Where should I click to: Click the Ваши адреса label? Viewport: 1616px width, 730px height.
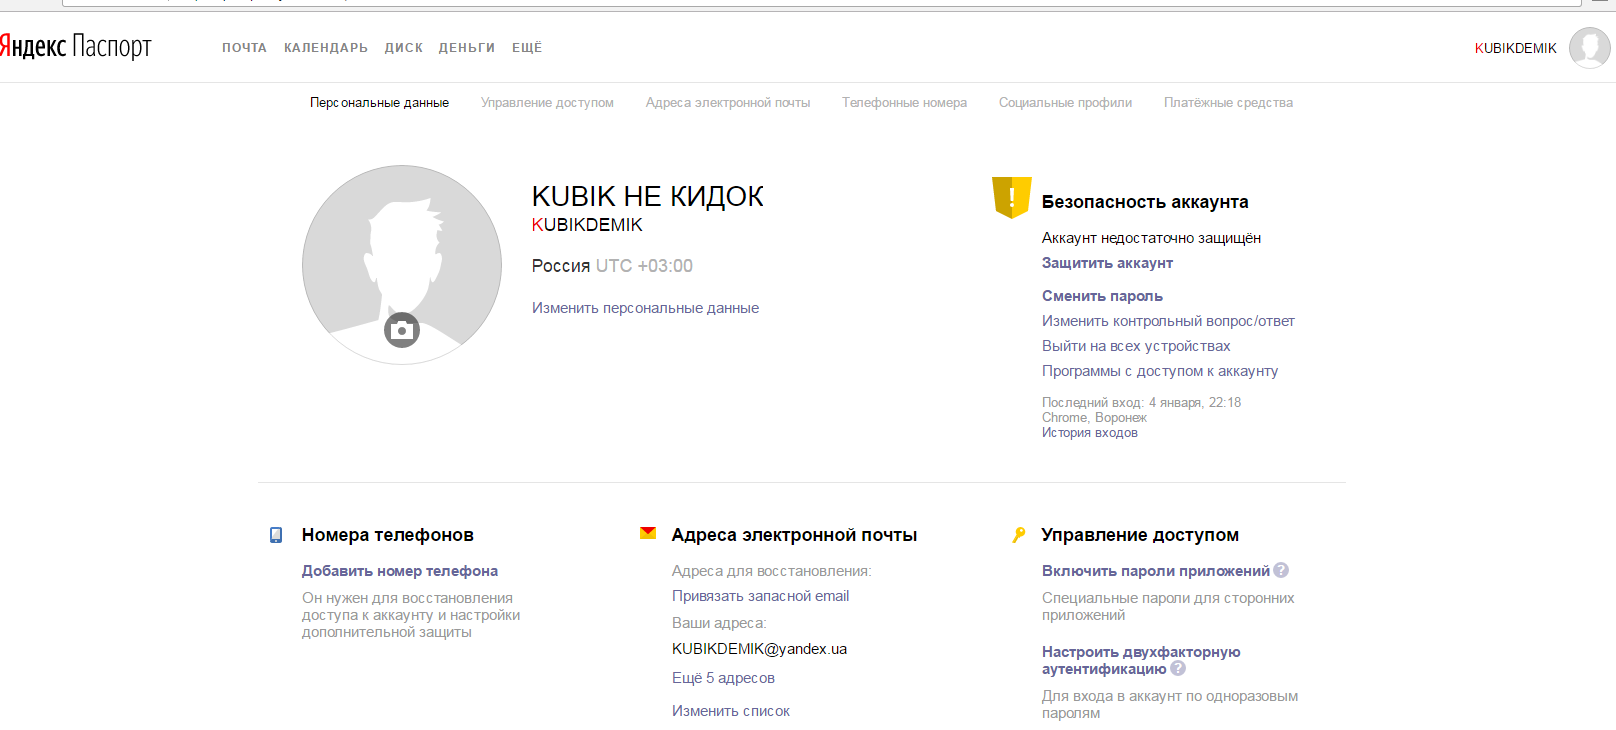(719, 623)
